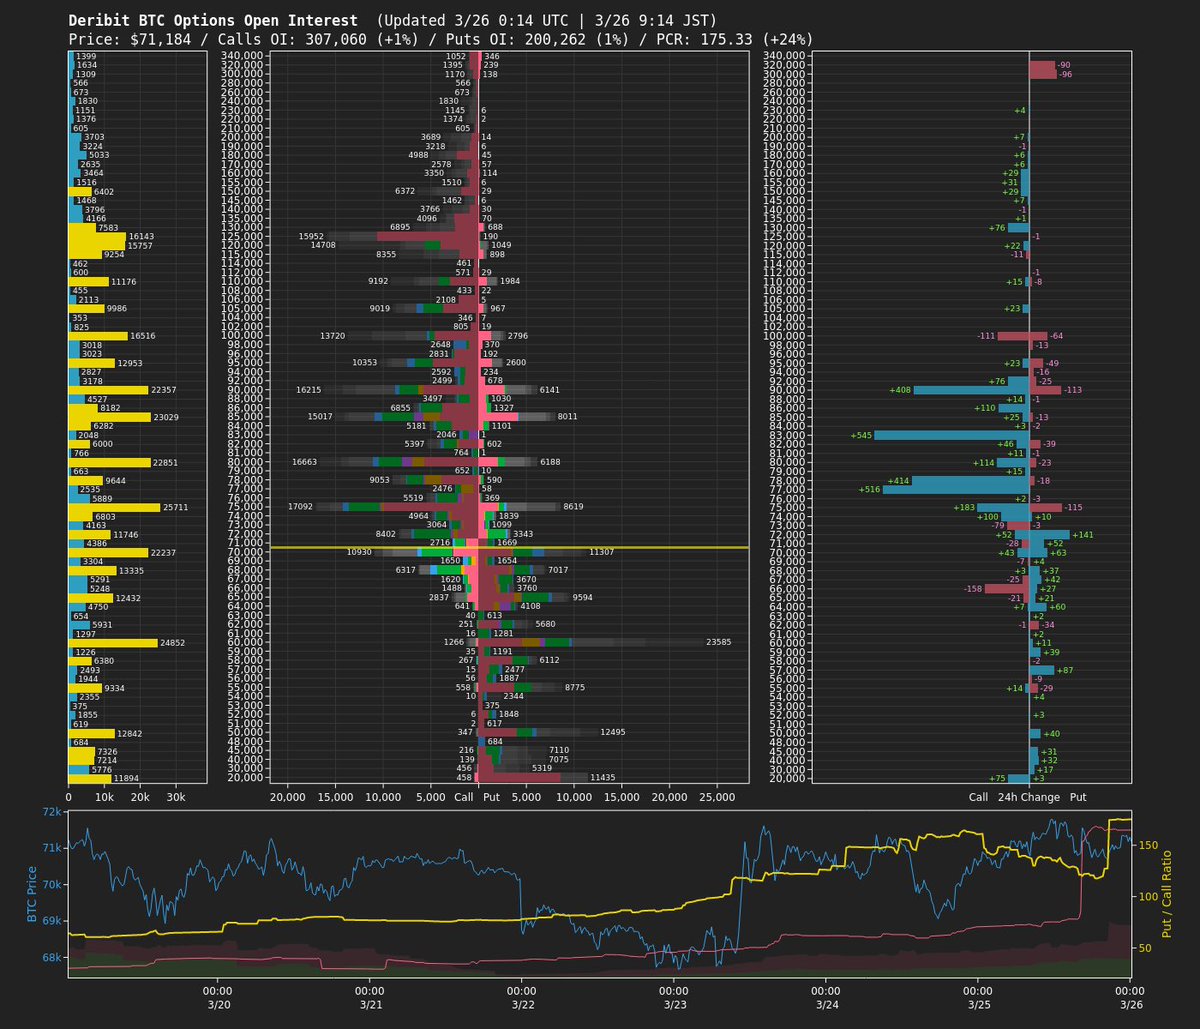Click the total value '24852' in the left chart
Image resolution: width=1200 pixels, height=1029 pixels.
(173, 643)
